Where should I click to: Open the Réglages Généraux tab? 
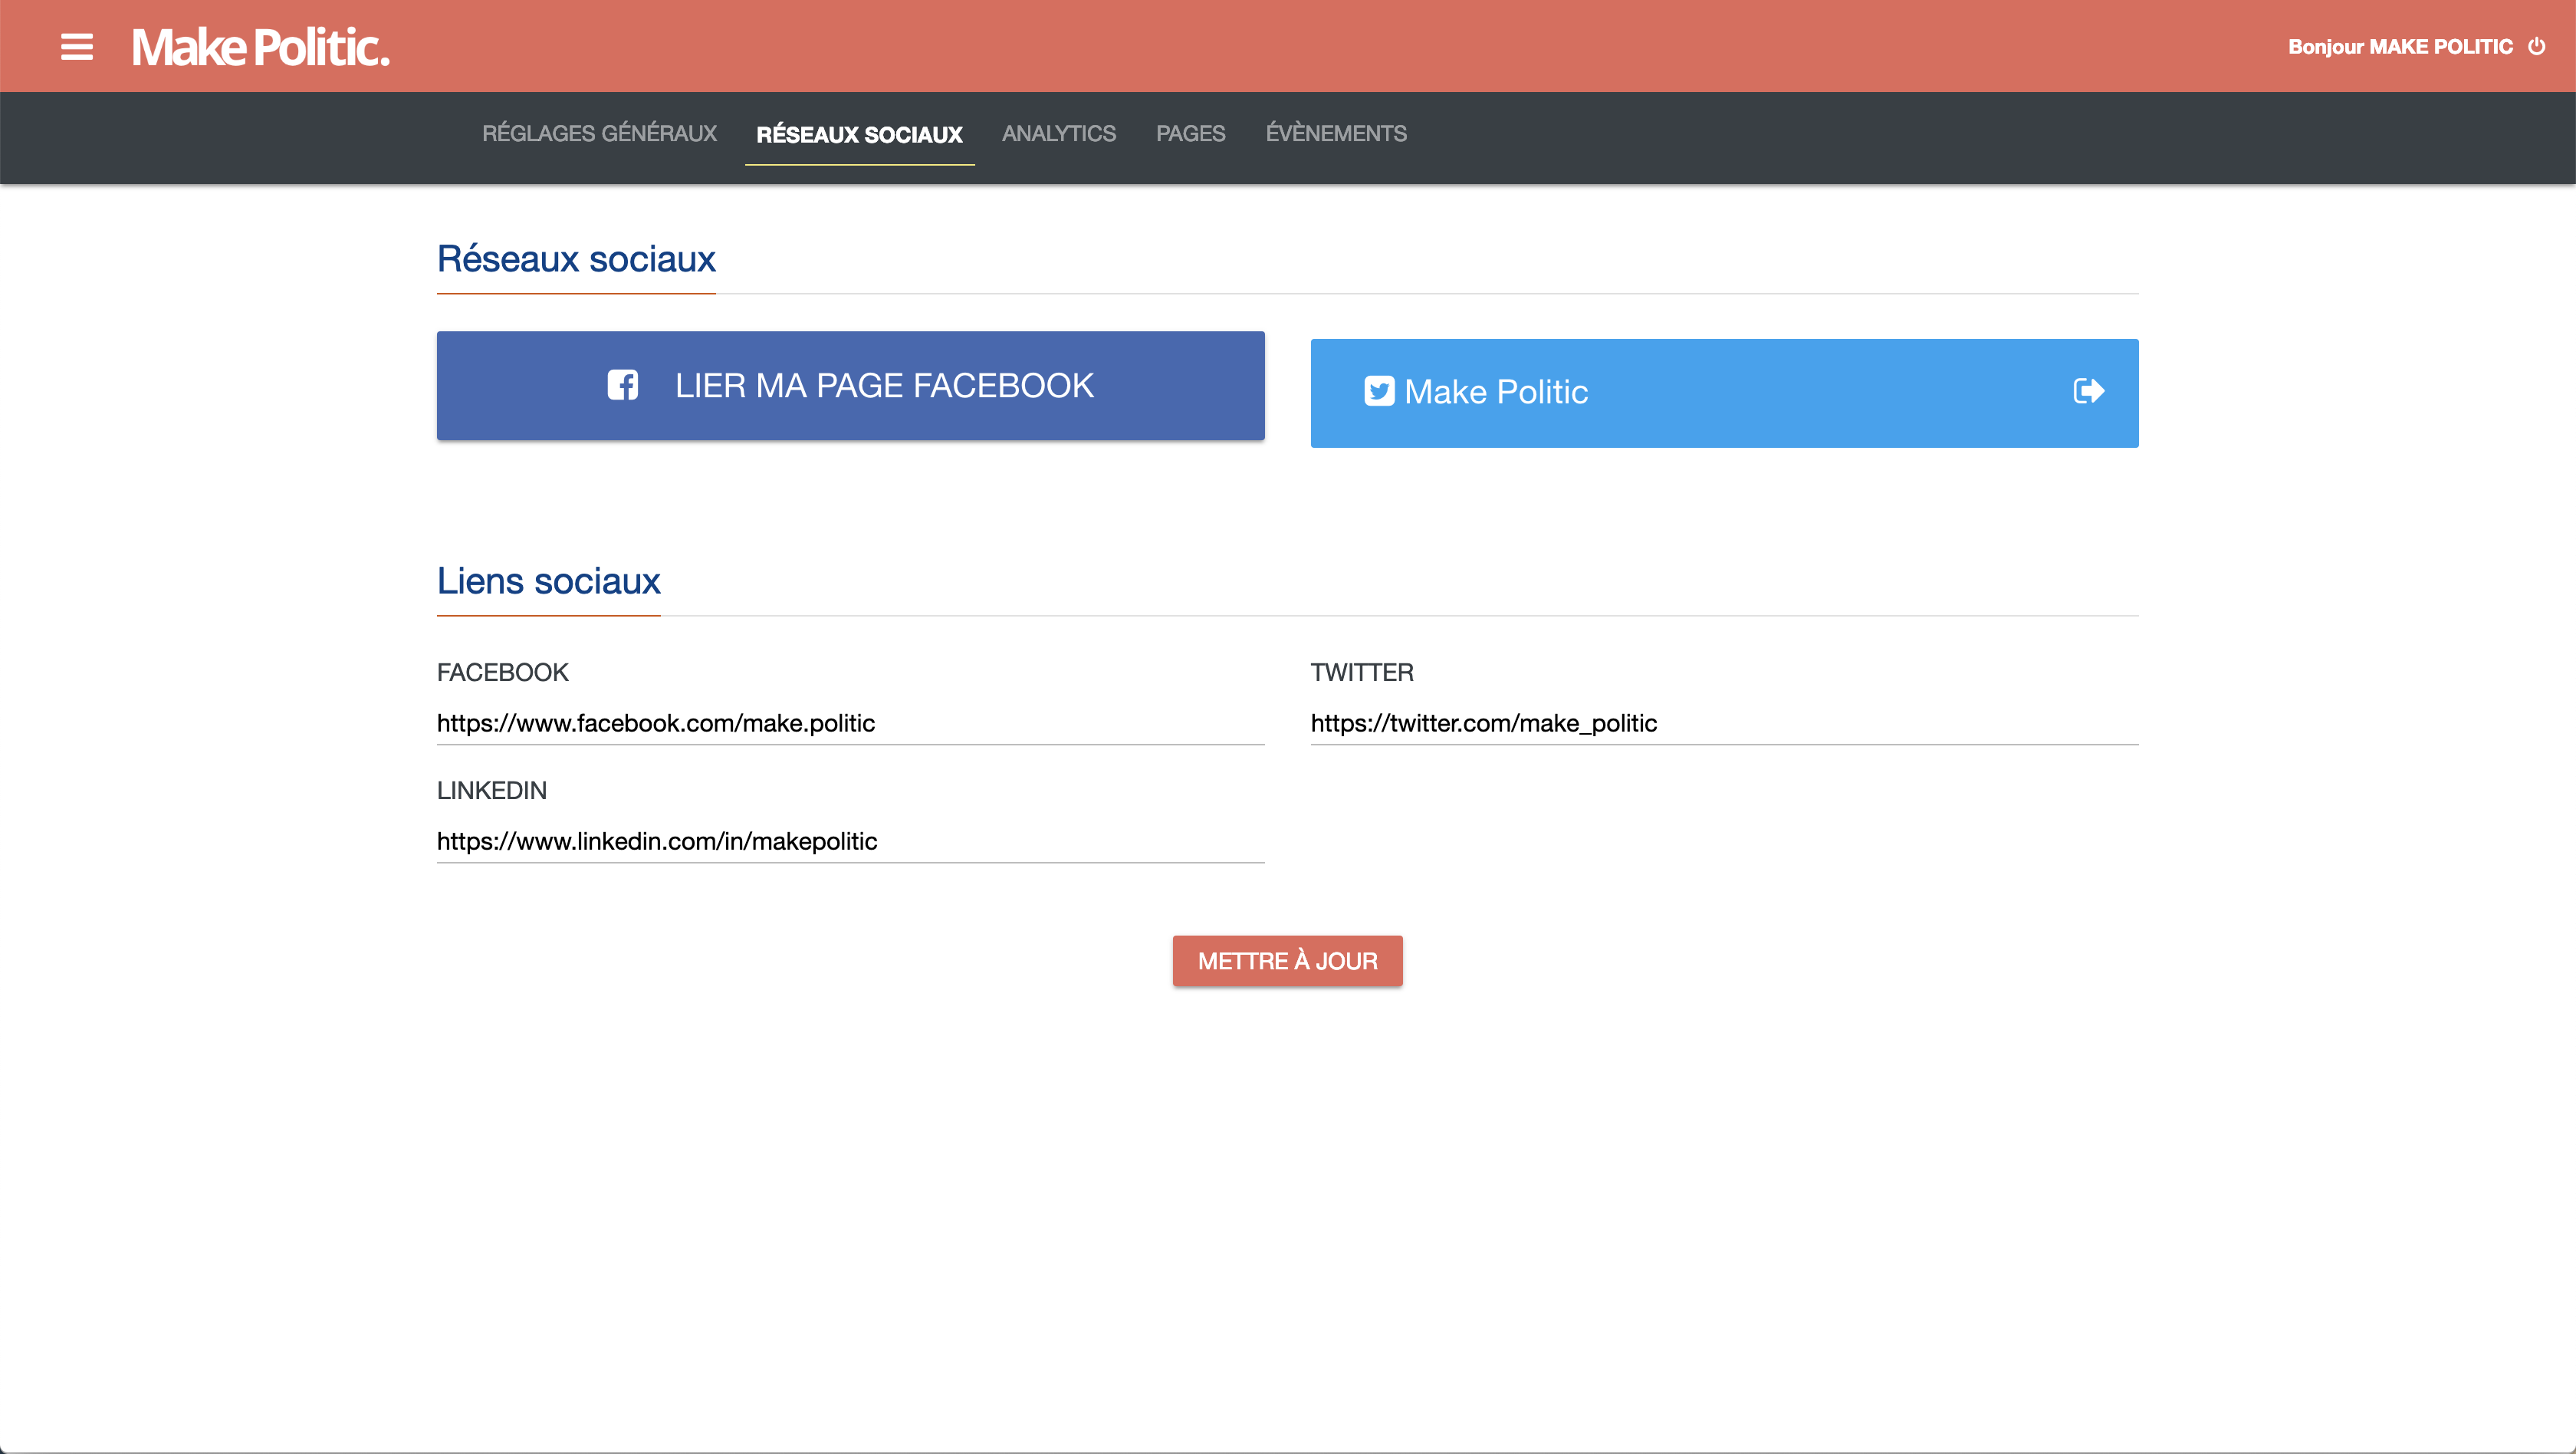click(599, 133)
